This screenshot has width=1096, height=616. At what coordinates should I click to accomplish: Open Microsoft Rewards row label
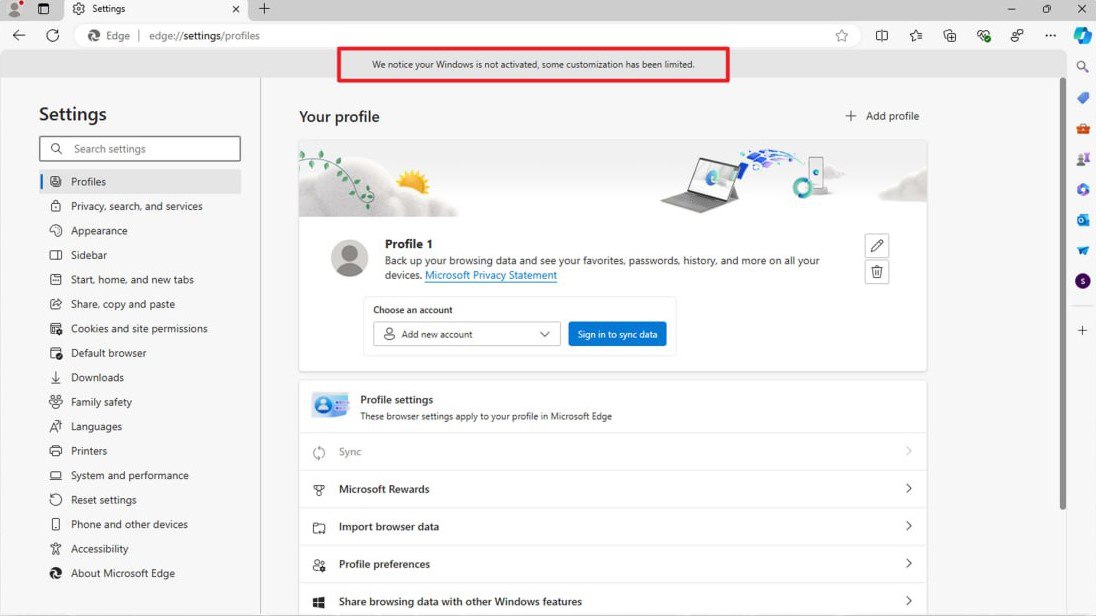tap(384, 489)
